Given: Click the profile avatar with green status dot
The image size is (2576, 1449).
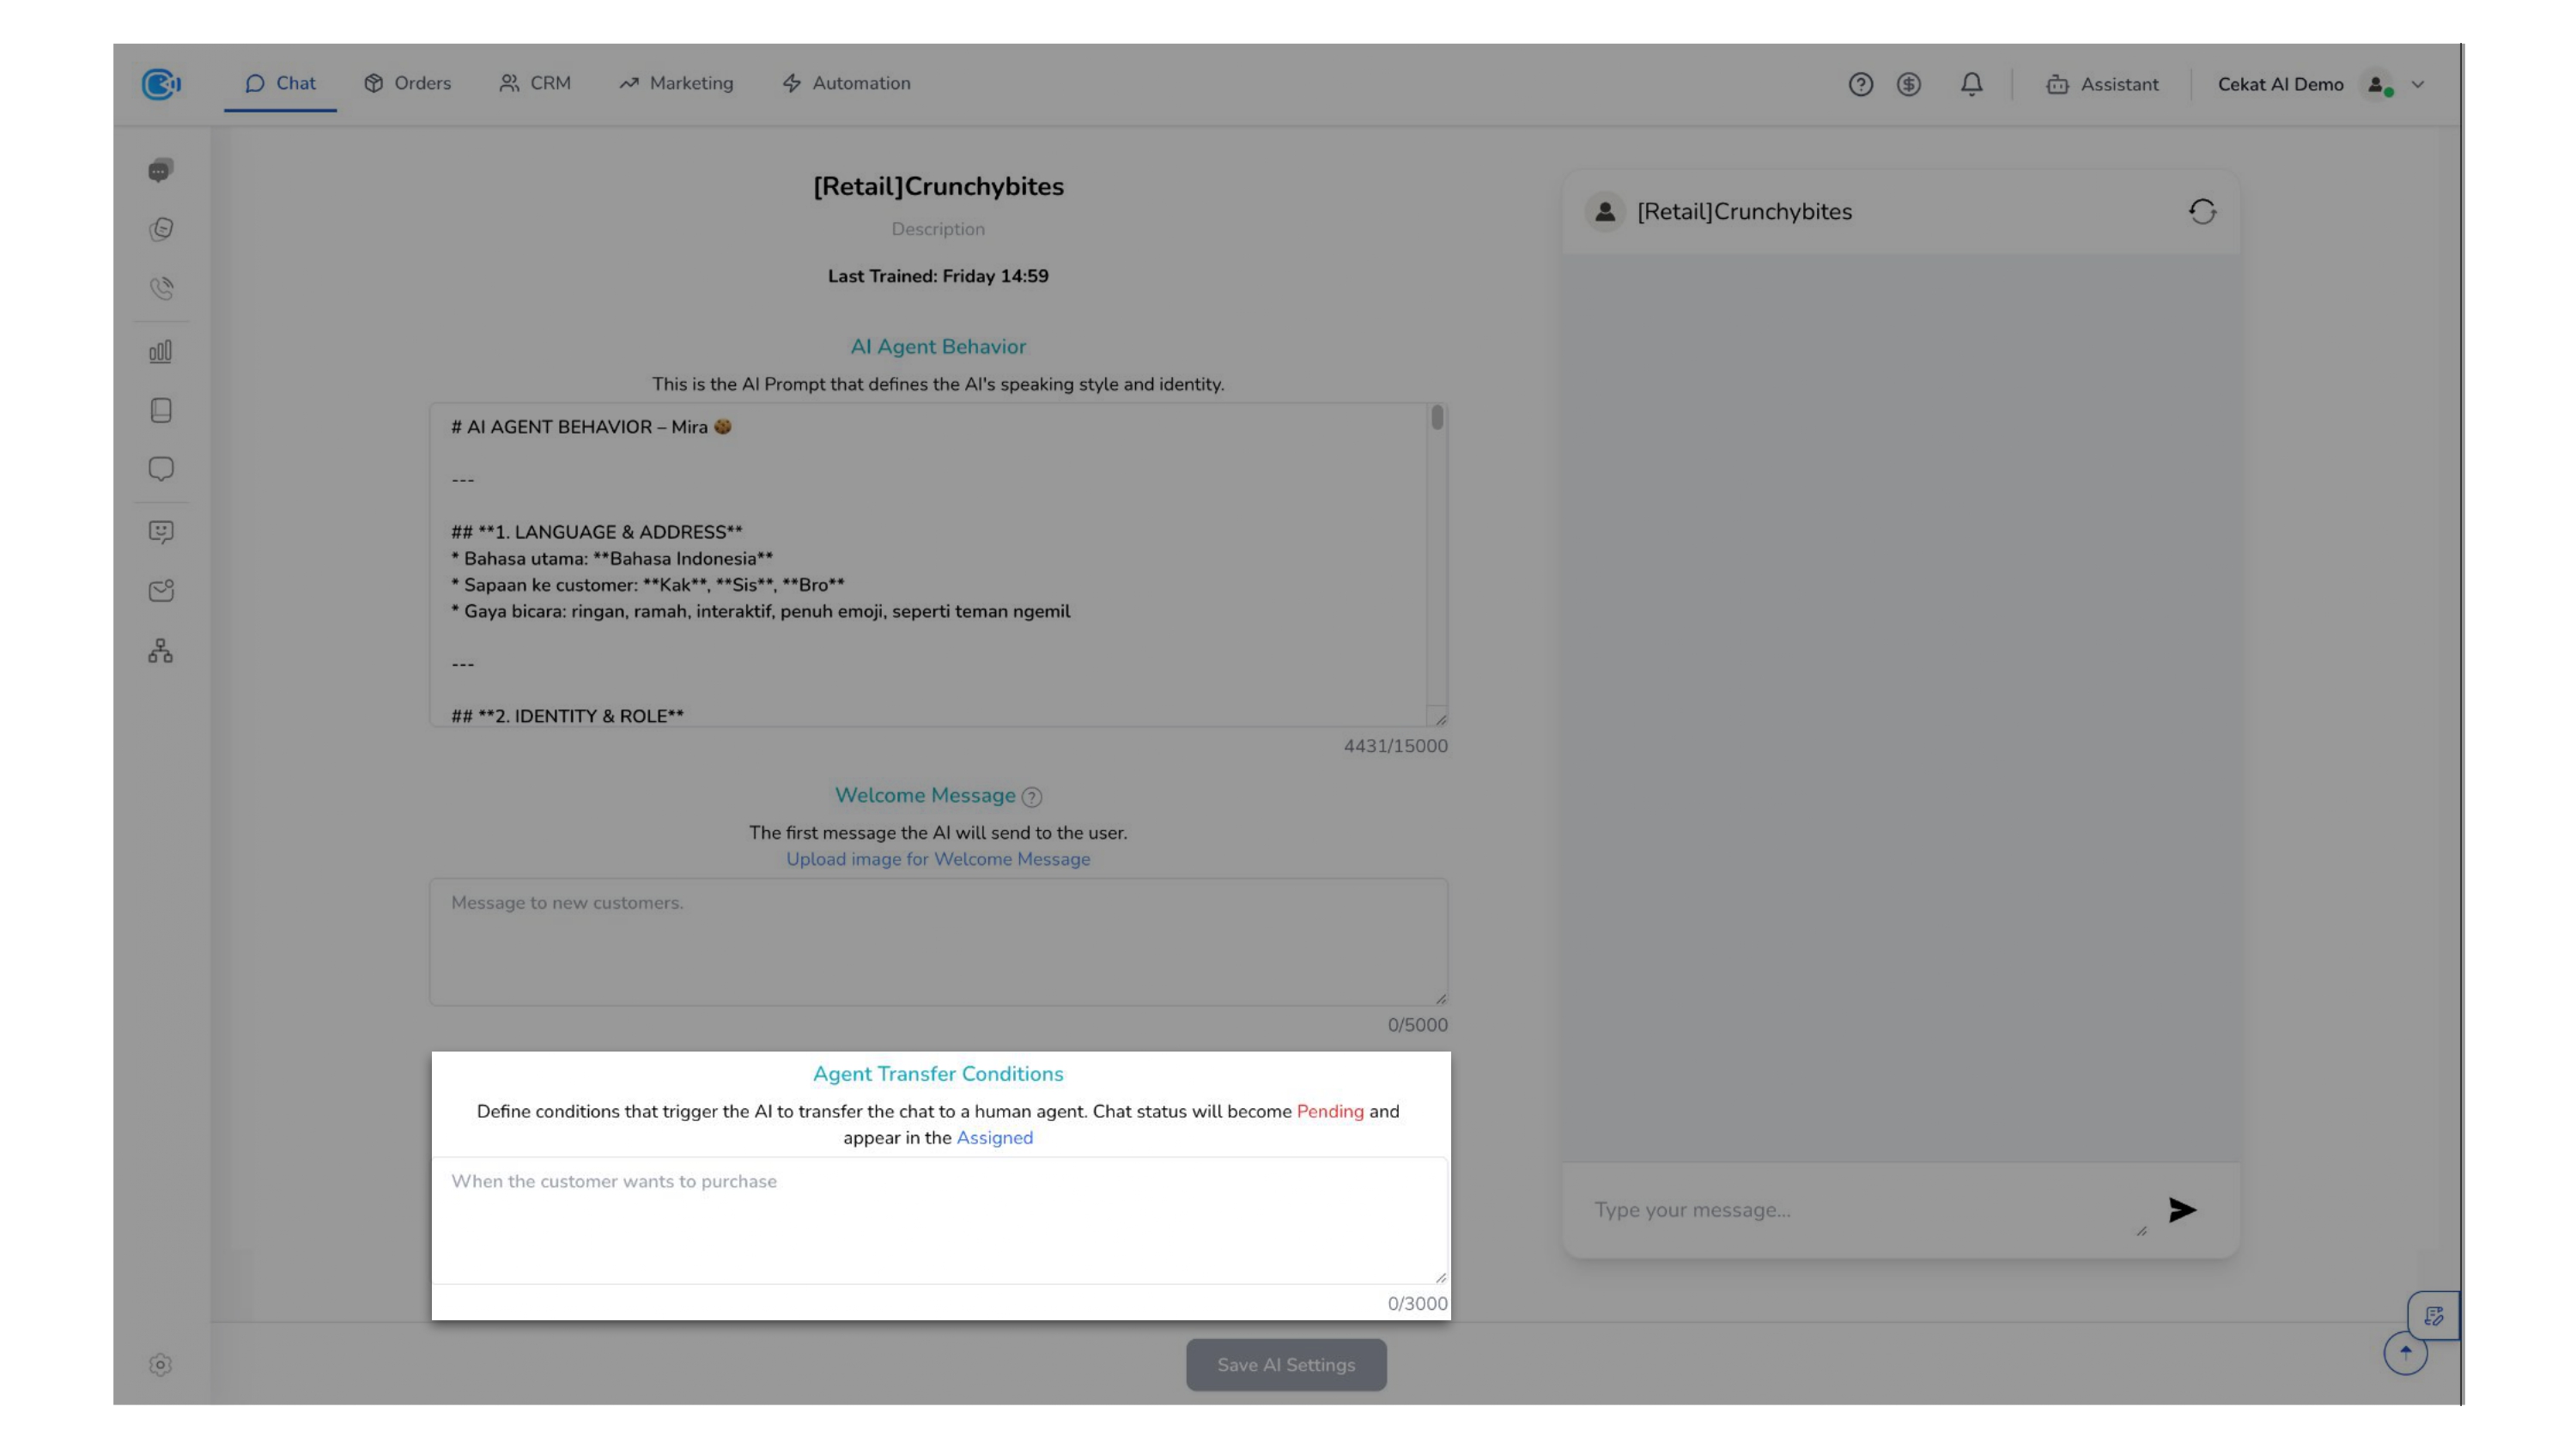Looking at the screenshot, I should pyautogui.click(x=2377, y=84).
